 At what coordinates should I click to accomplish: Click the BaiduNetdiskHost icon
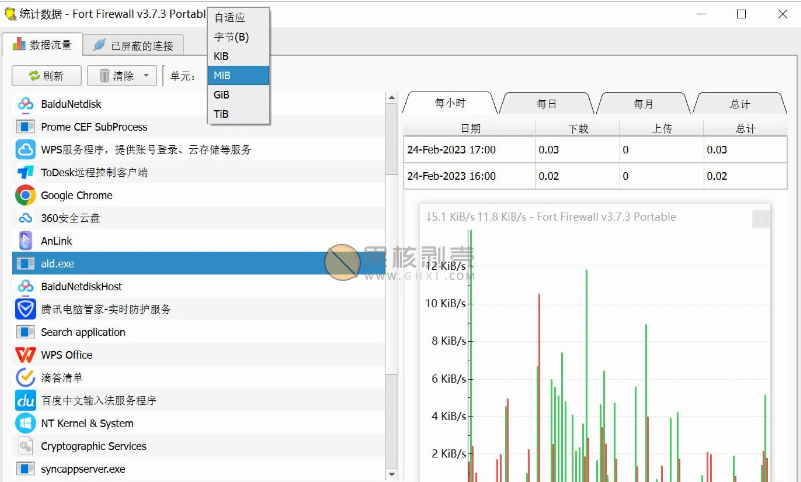pyautogui.click(x=25, y=286)
